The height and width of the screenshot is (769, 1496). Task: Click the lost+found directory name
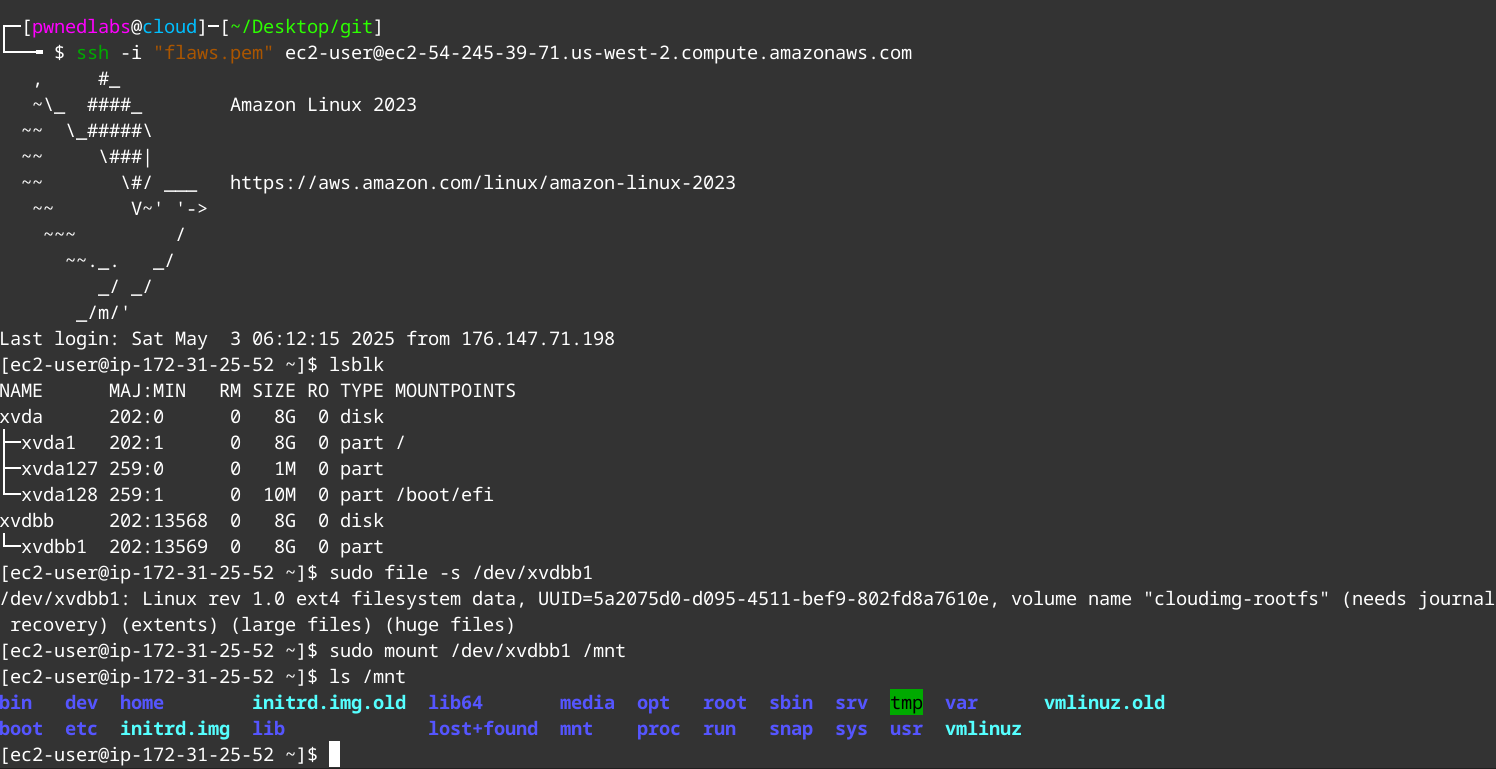click(483, 729)
